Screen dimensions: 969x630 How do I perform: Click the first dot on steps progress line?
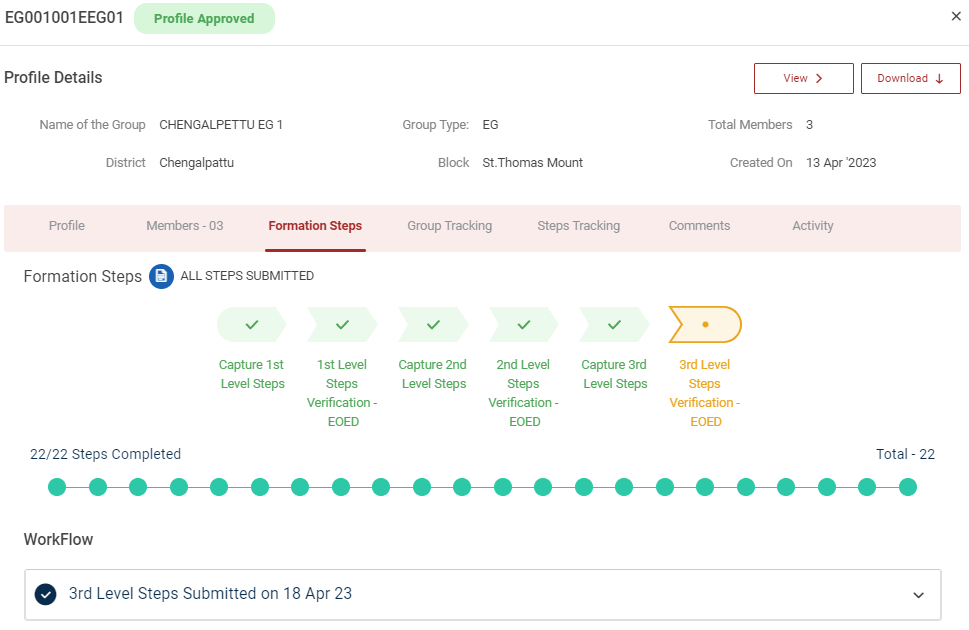57,487
